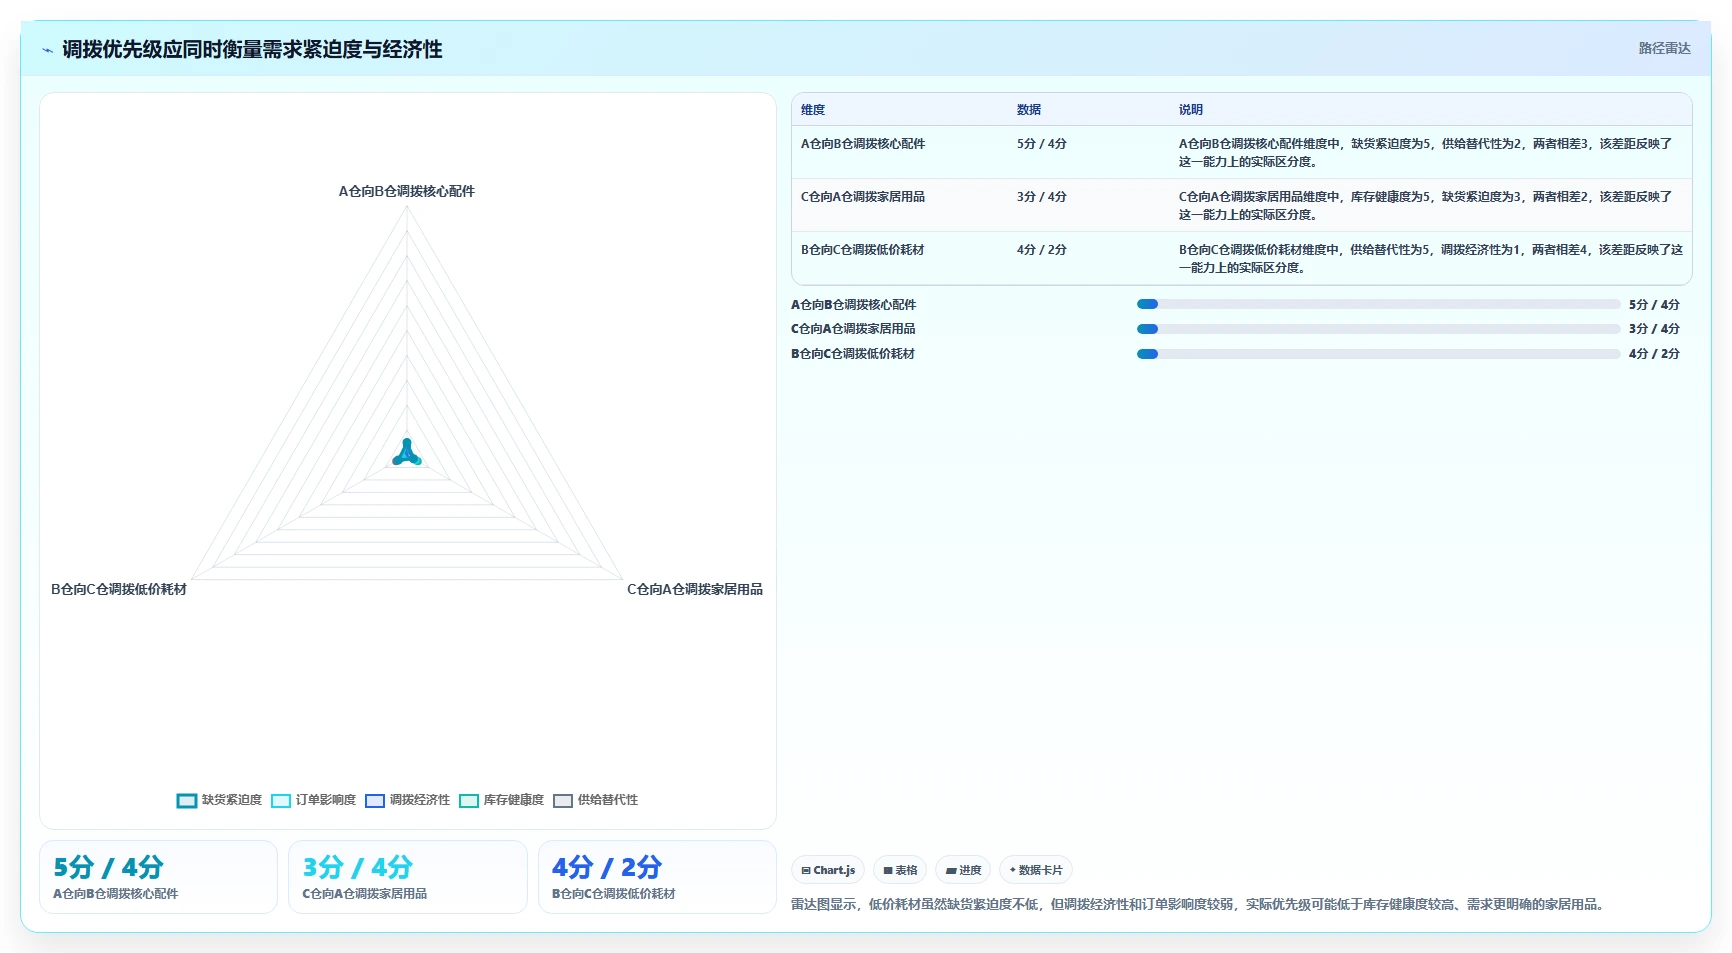Viewport: 1732px width, 953px height.
Task: Click the page title 调拨优先级应同时衡量需求紧迫度与经济性
Action: (252, 50)
